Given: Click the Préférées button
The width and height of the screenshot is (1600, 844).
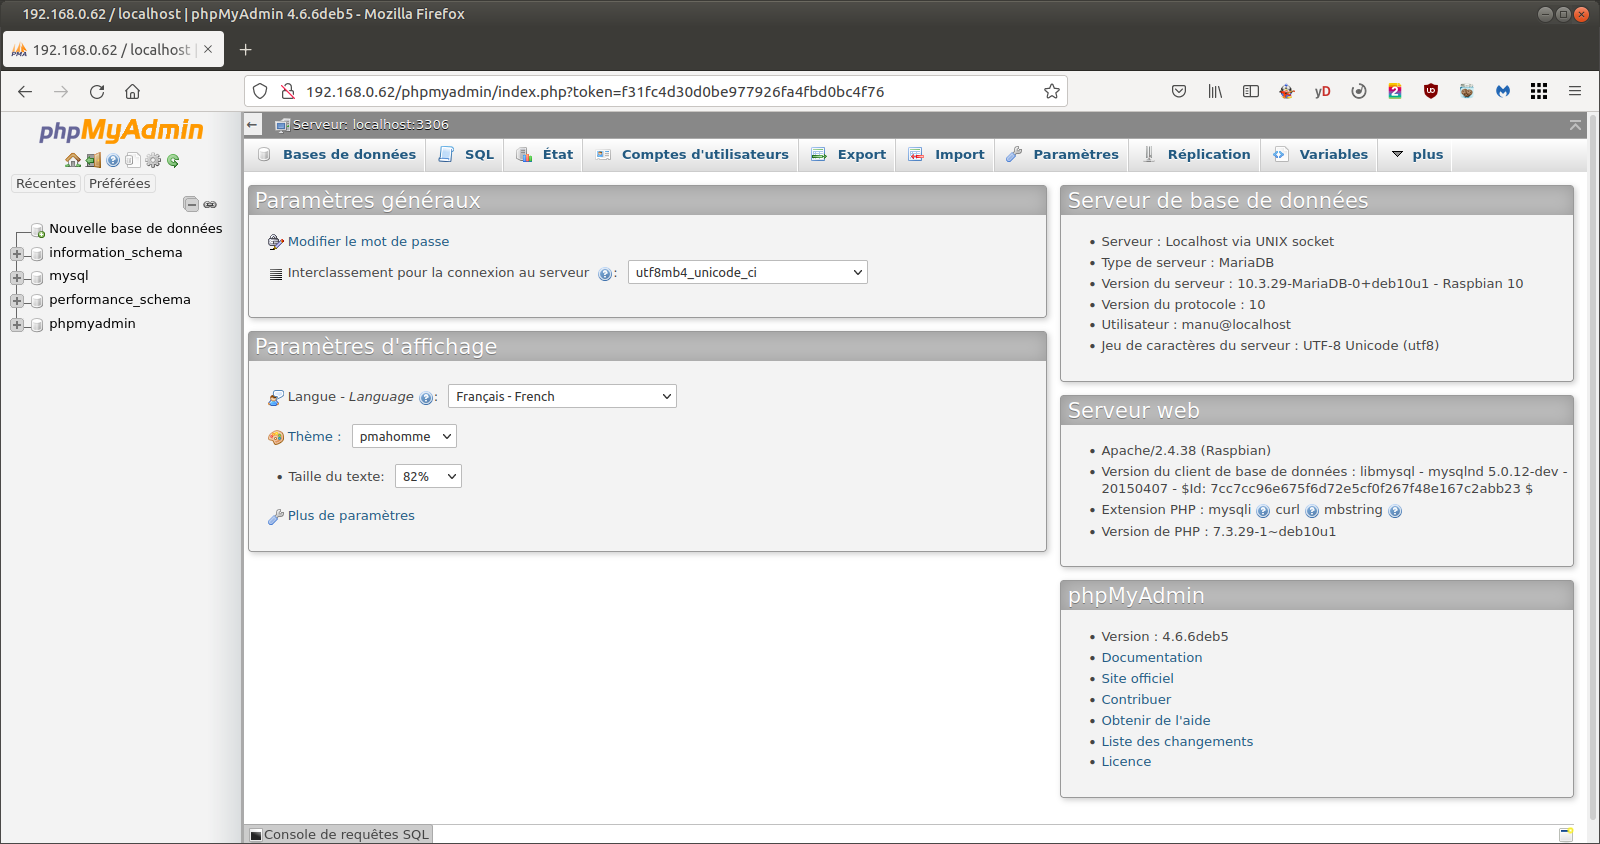Looking at the screenshot, I should coord(119,183).
